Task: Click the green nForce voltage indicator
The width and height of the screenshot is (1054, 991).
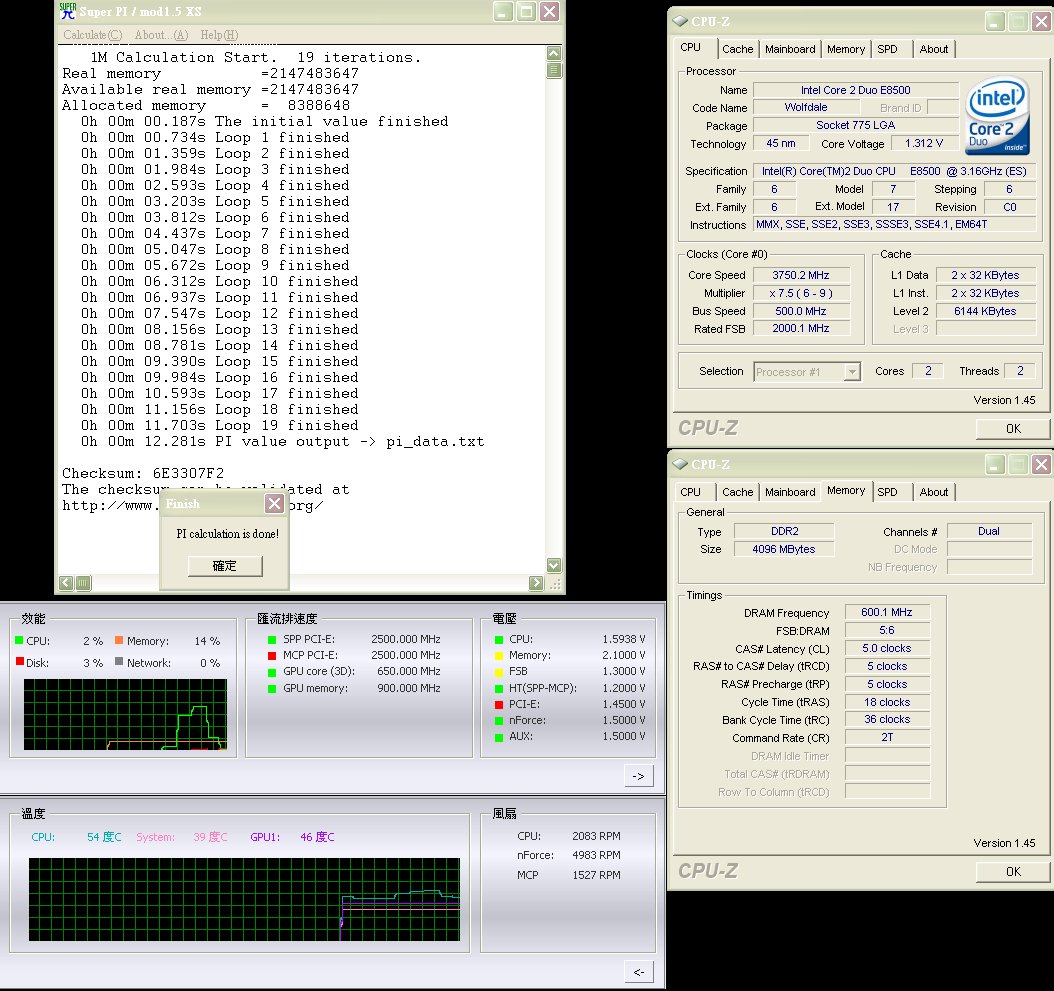Action: click(x=499, y=721)
